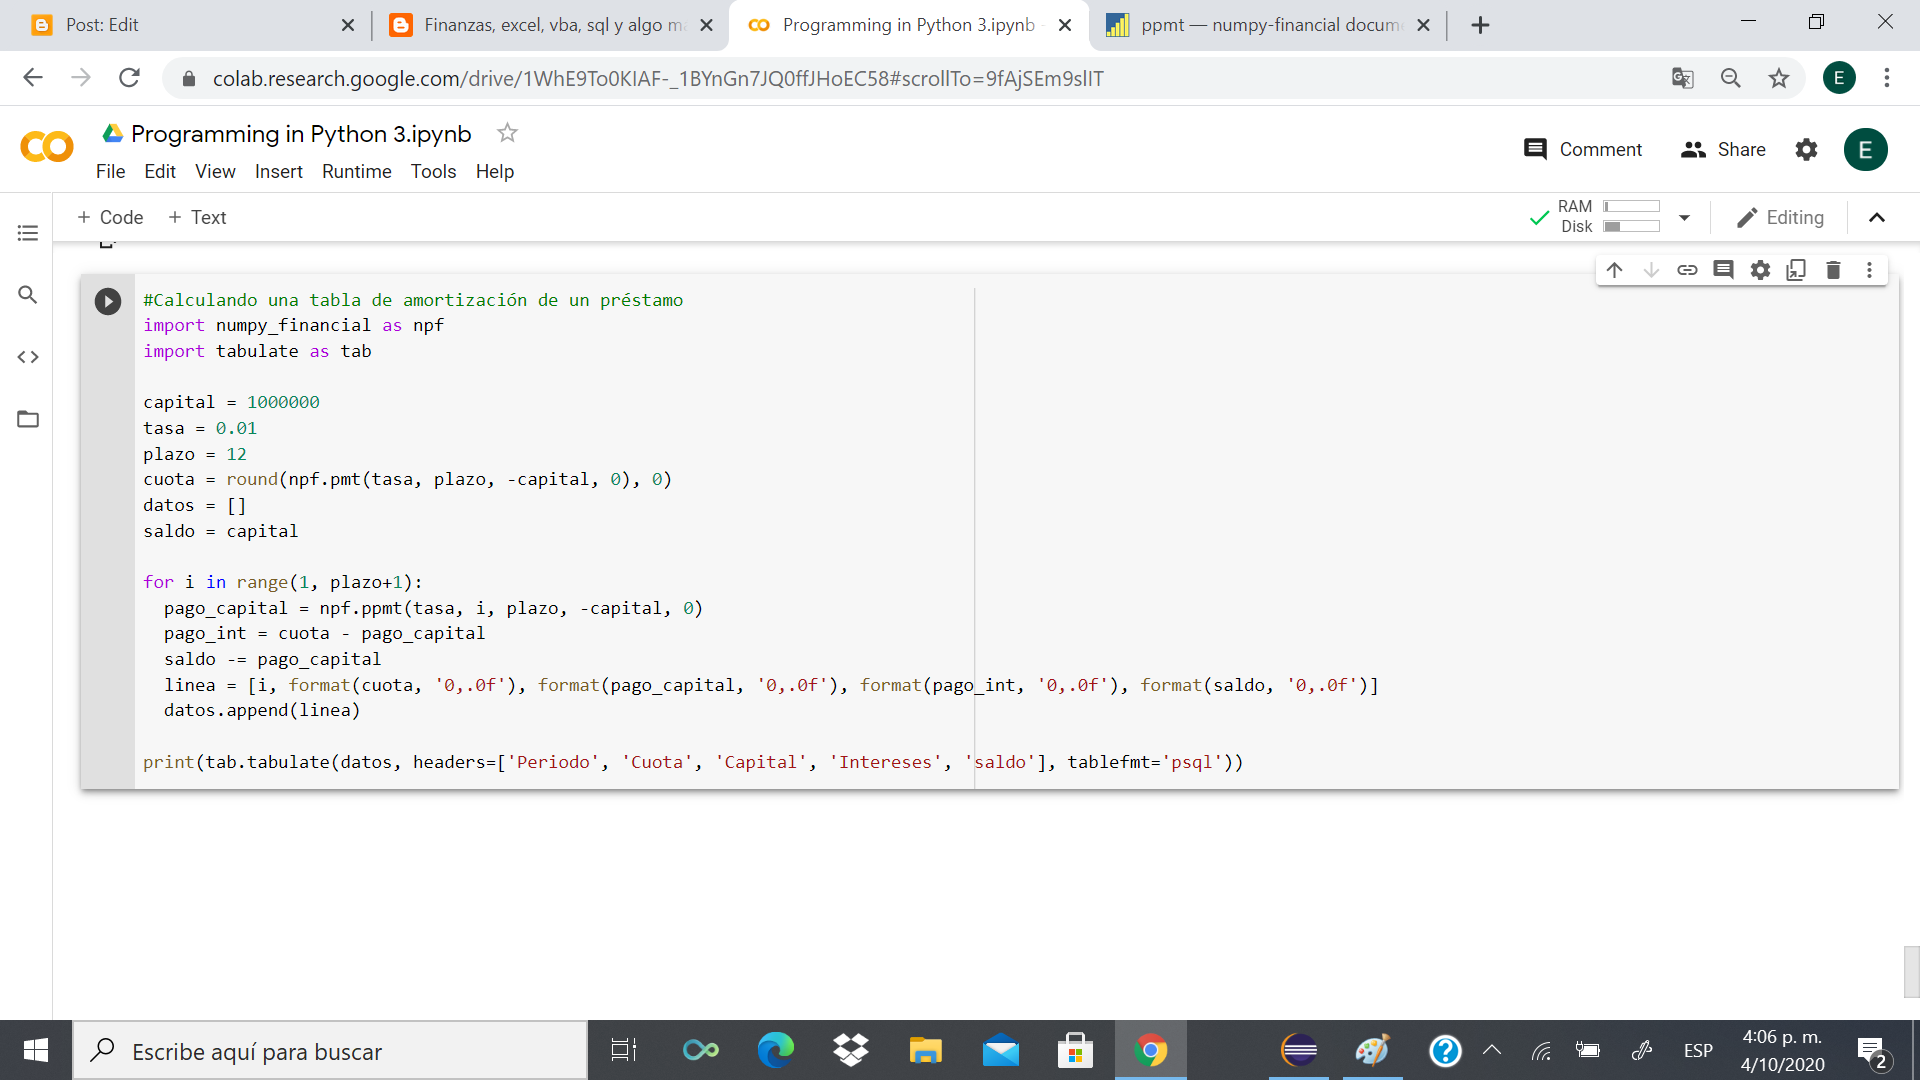Open the Files panel in the sidebar
1920x1080 pixels.
[x=27, y=419]
